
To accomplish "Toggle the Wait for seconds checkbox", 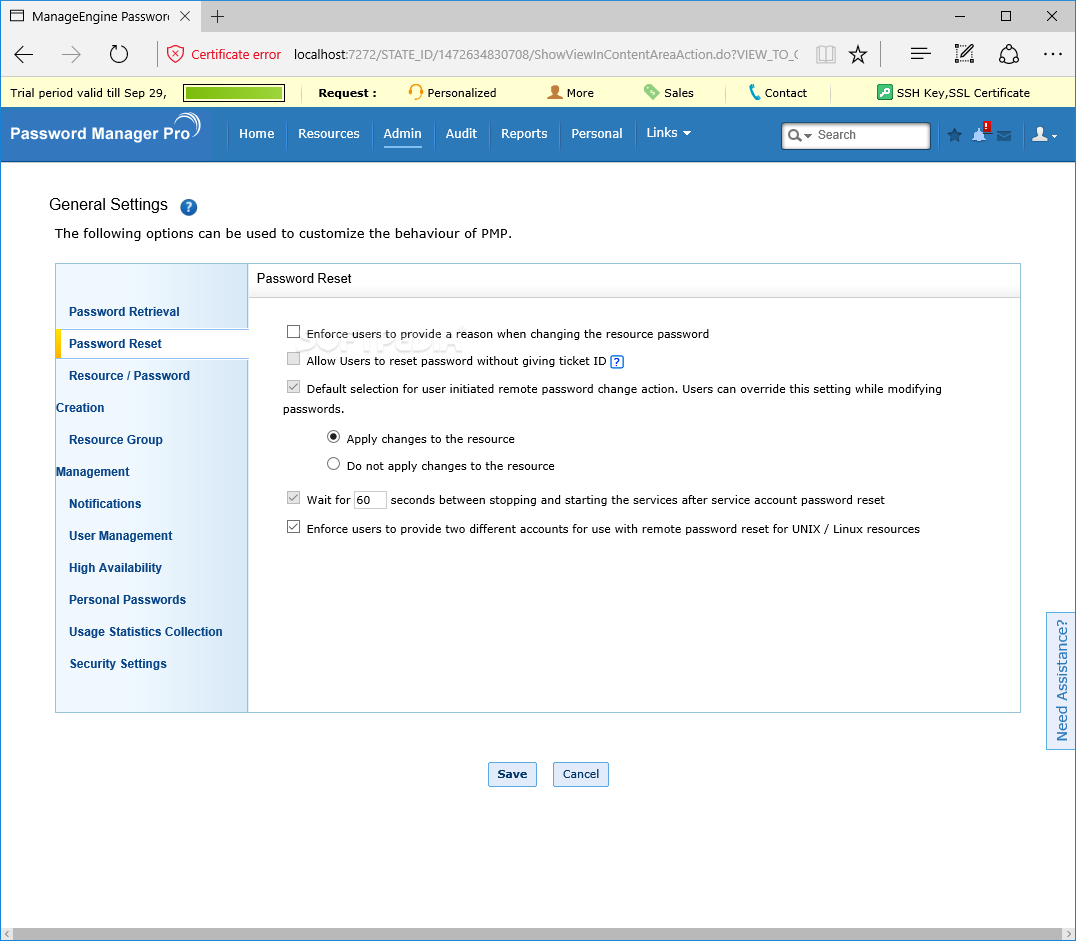I will [x=294, y=498].
